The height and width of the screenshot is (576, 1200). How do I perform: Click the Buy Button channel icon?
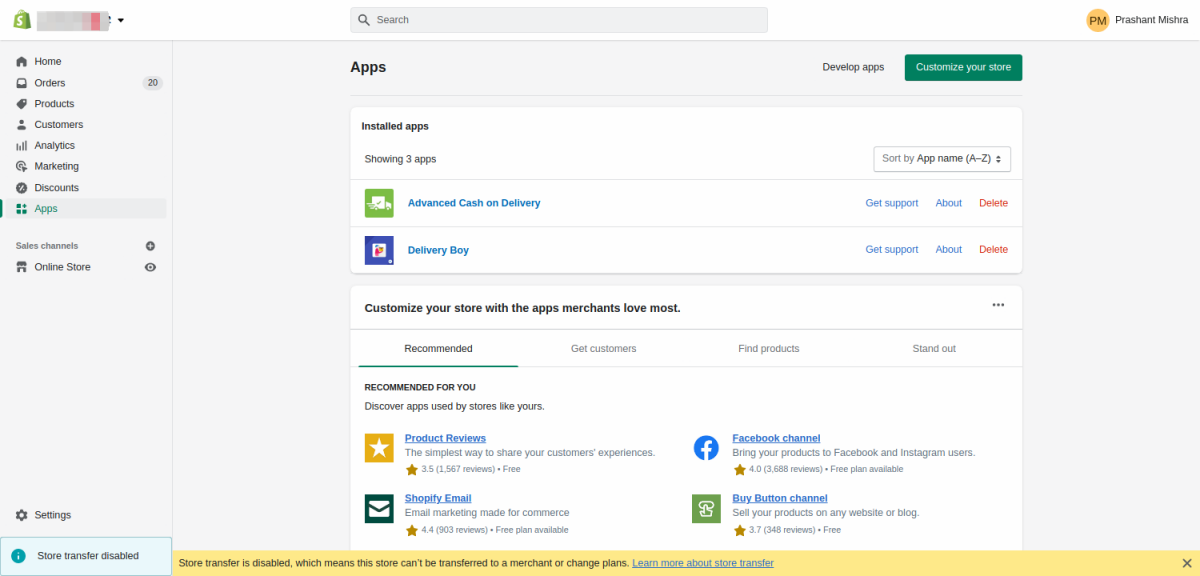click(x=706, y=509)
